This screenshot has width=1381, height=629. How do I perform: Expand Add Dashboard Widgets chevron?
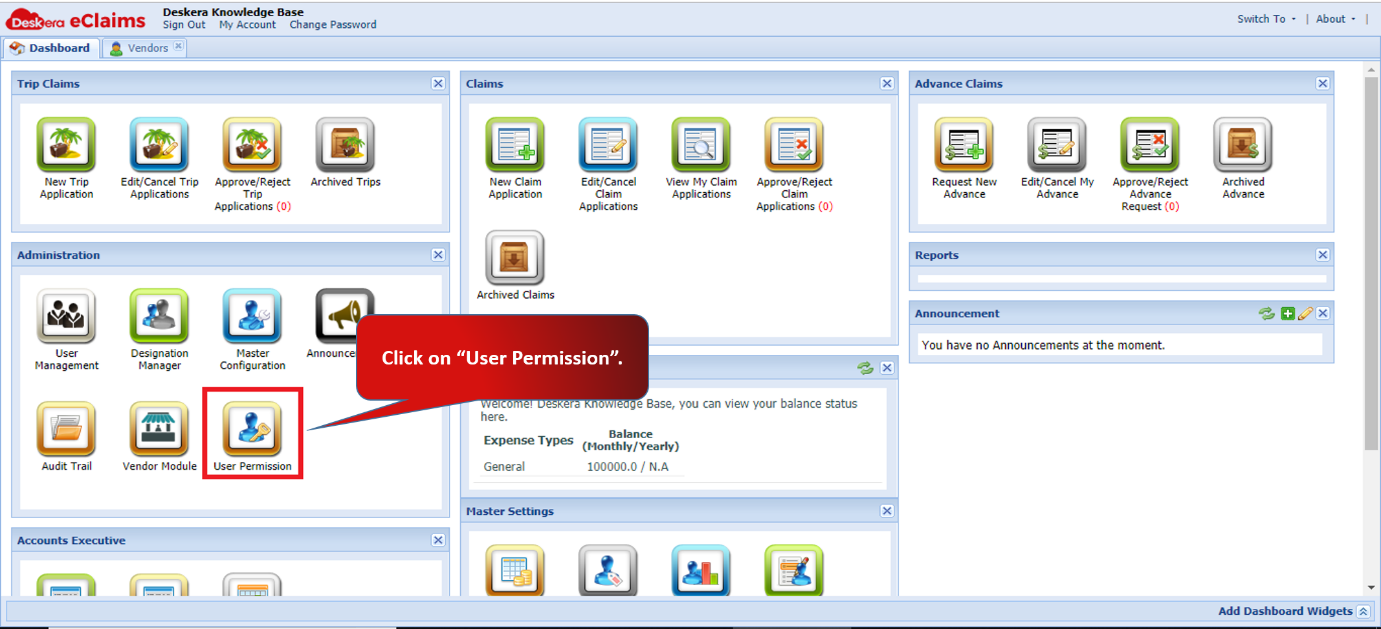(x=1363, y=611)
